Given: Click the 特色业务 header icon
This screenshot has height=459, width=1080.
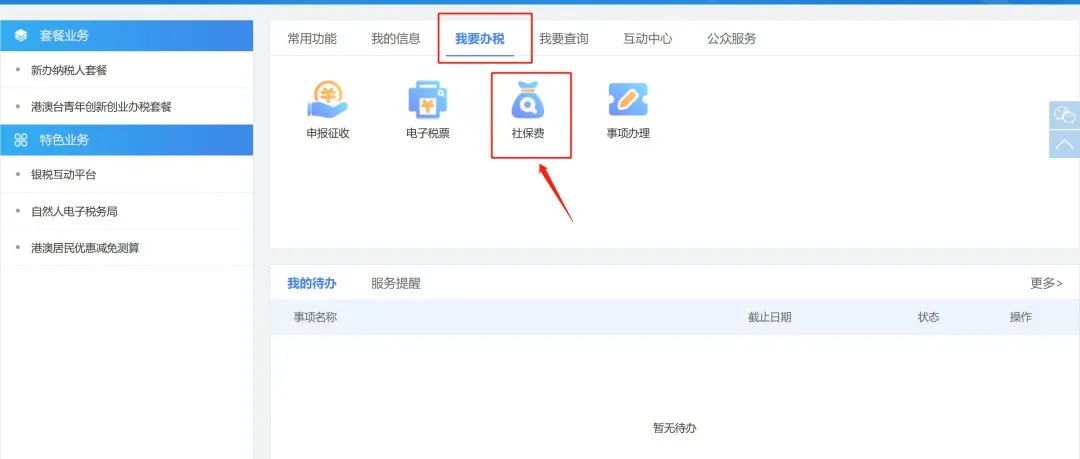Looking at the screenshot, I should [21, 140].
